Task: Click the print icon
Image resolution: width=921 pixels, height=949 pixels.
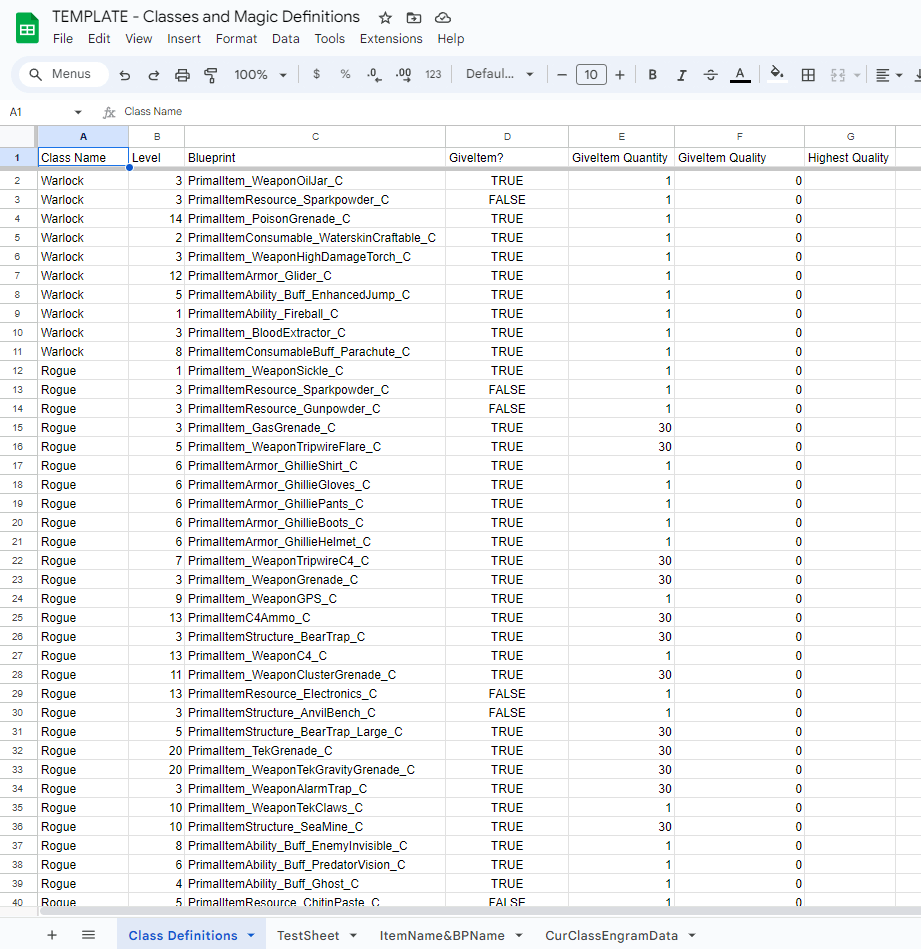Action: tap(182, 75)
